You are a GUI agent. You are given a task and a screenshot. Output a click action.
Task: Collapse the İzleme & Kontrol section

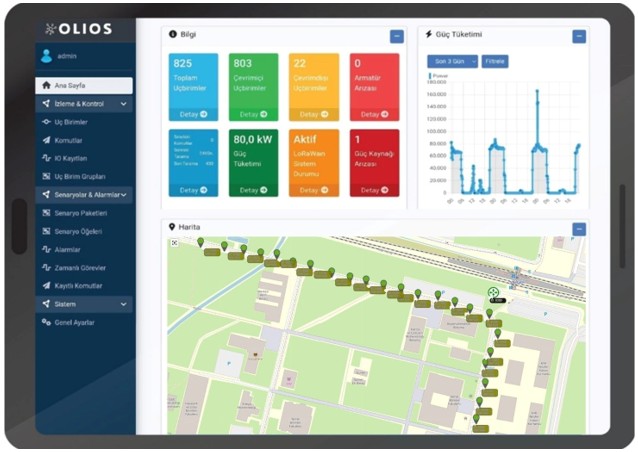click(123, 104)
